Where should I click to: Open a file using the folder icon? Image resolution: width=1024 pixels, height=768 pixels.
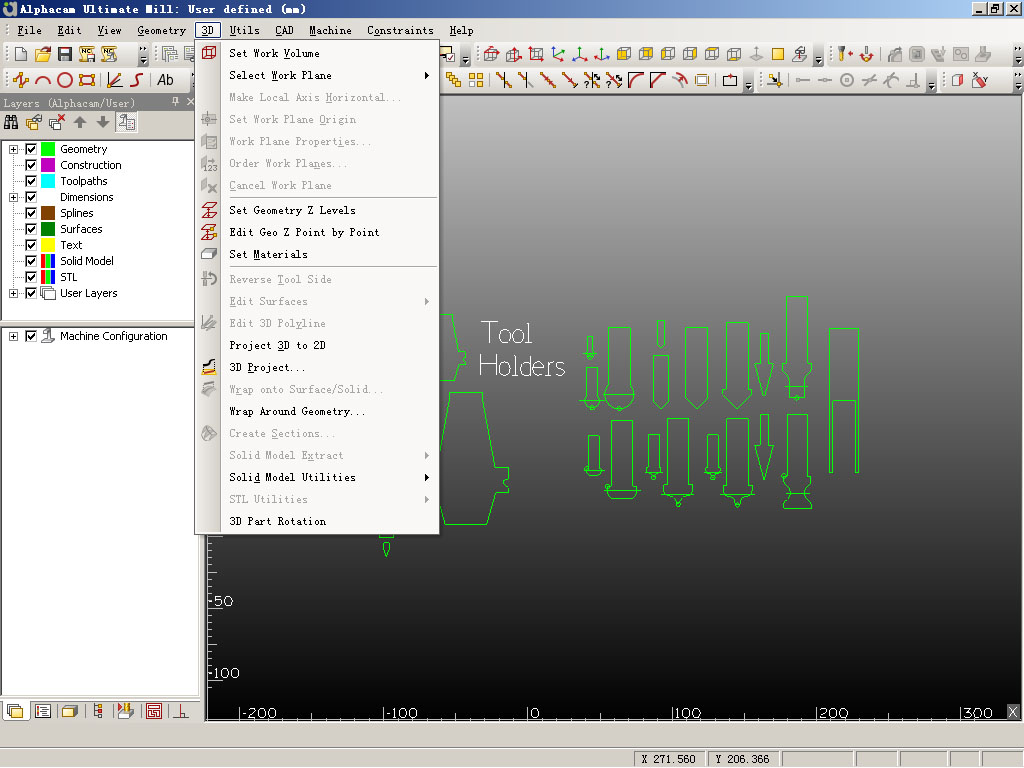coord(43,54)
